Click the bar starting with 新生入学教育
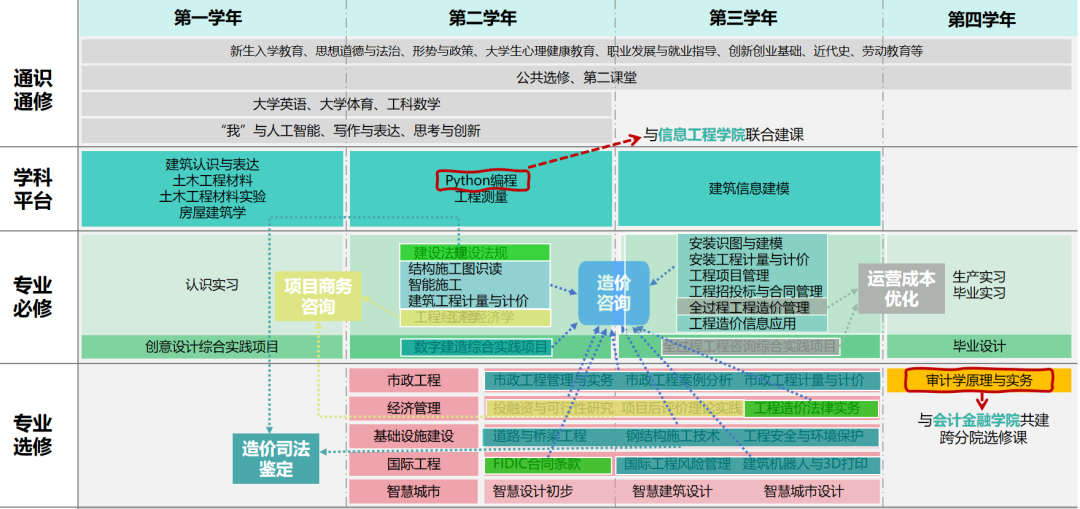The image size is (1080, 509). coord(576,51)
